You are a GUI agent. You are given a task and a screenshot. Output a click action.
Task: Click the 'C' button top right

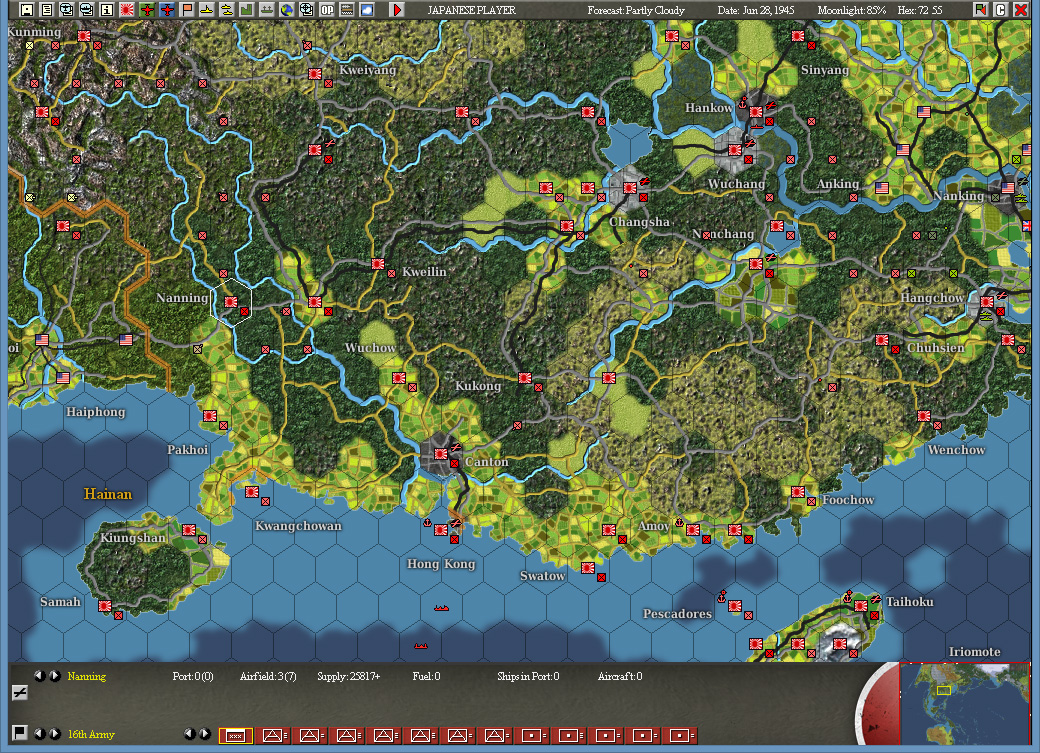(x=1001, y=9)
